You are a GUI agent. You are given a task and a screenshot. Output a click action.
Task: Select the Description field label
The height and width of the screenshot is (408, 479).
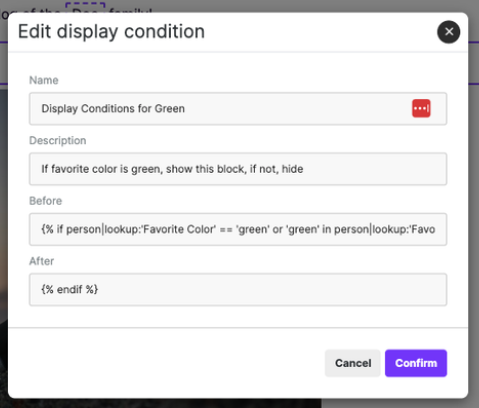[x=58, y=141]
